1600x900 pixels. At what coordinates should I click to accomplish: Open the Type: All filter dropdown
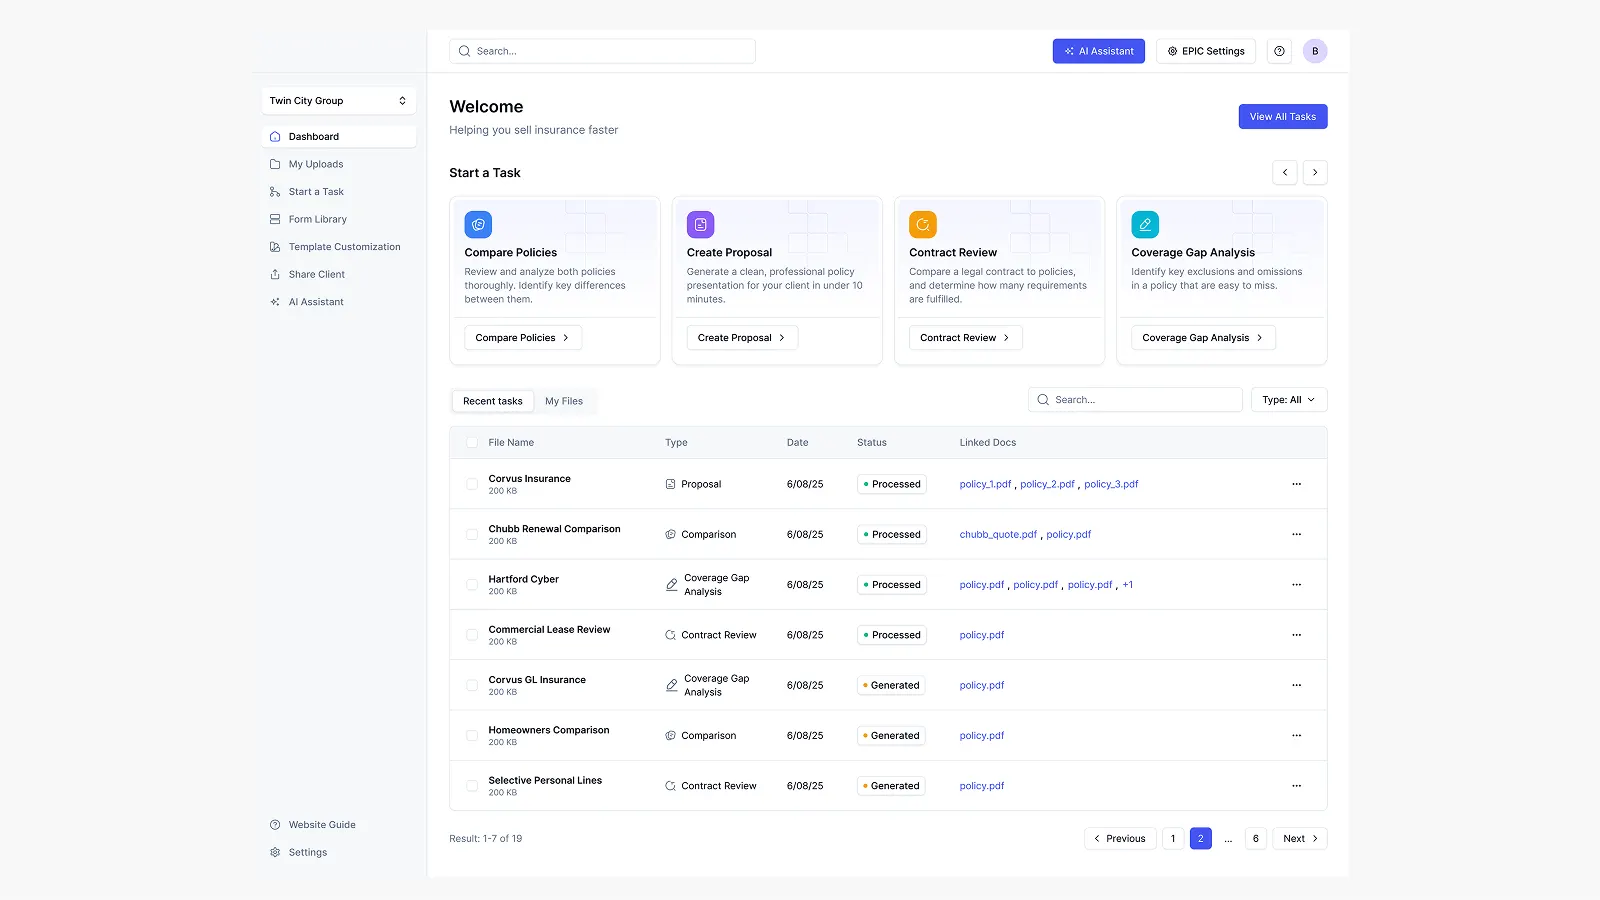pos(1289,400)
